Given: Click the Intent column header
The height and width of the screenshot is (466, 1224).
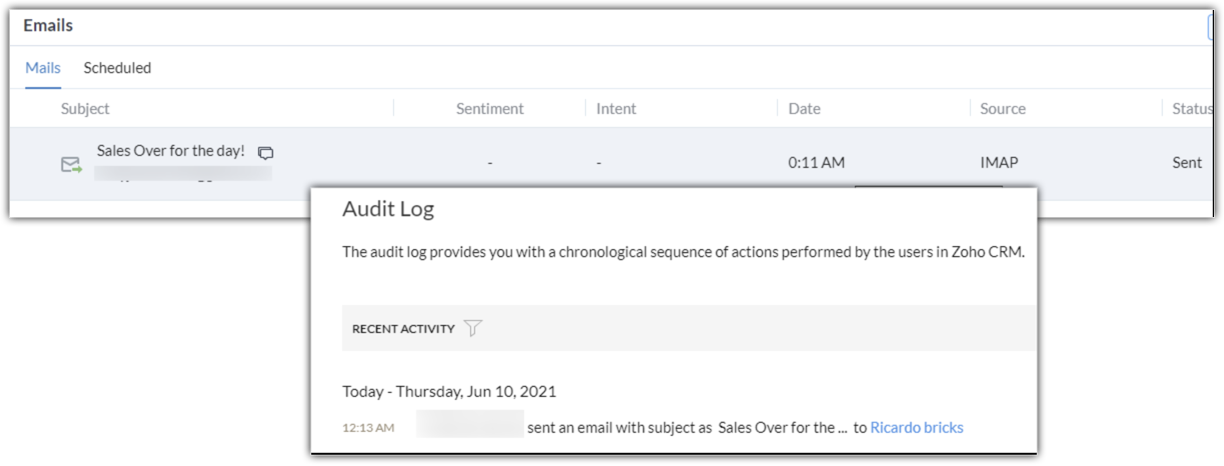Looking at the screenshot, I should (x=616, y=108).
